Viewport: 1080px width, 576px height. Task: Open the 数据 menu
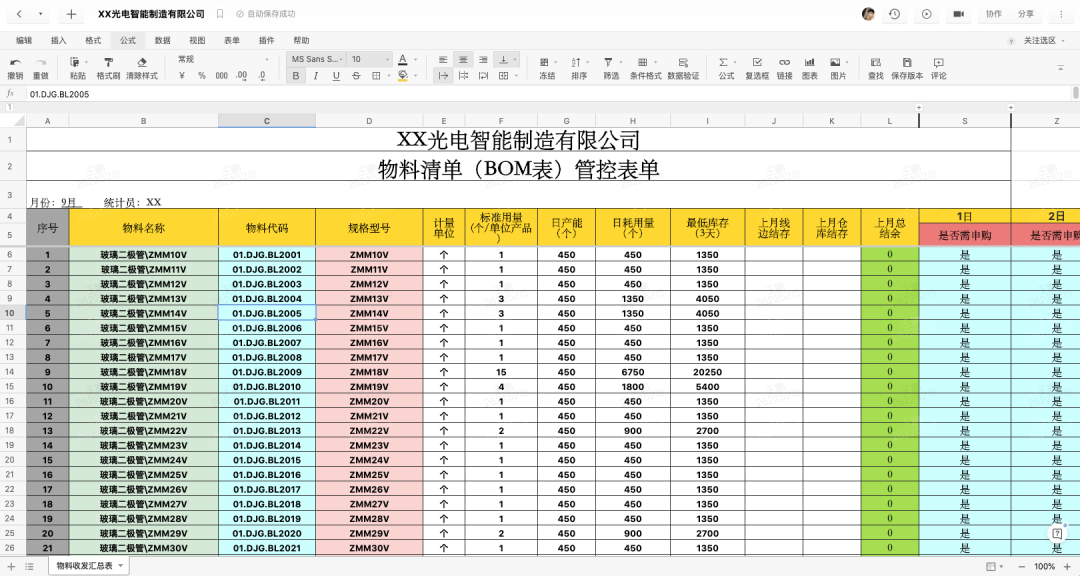(x=163, y=41)
